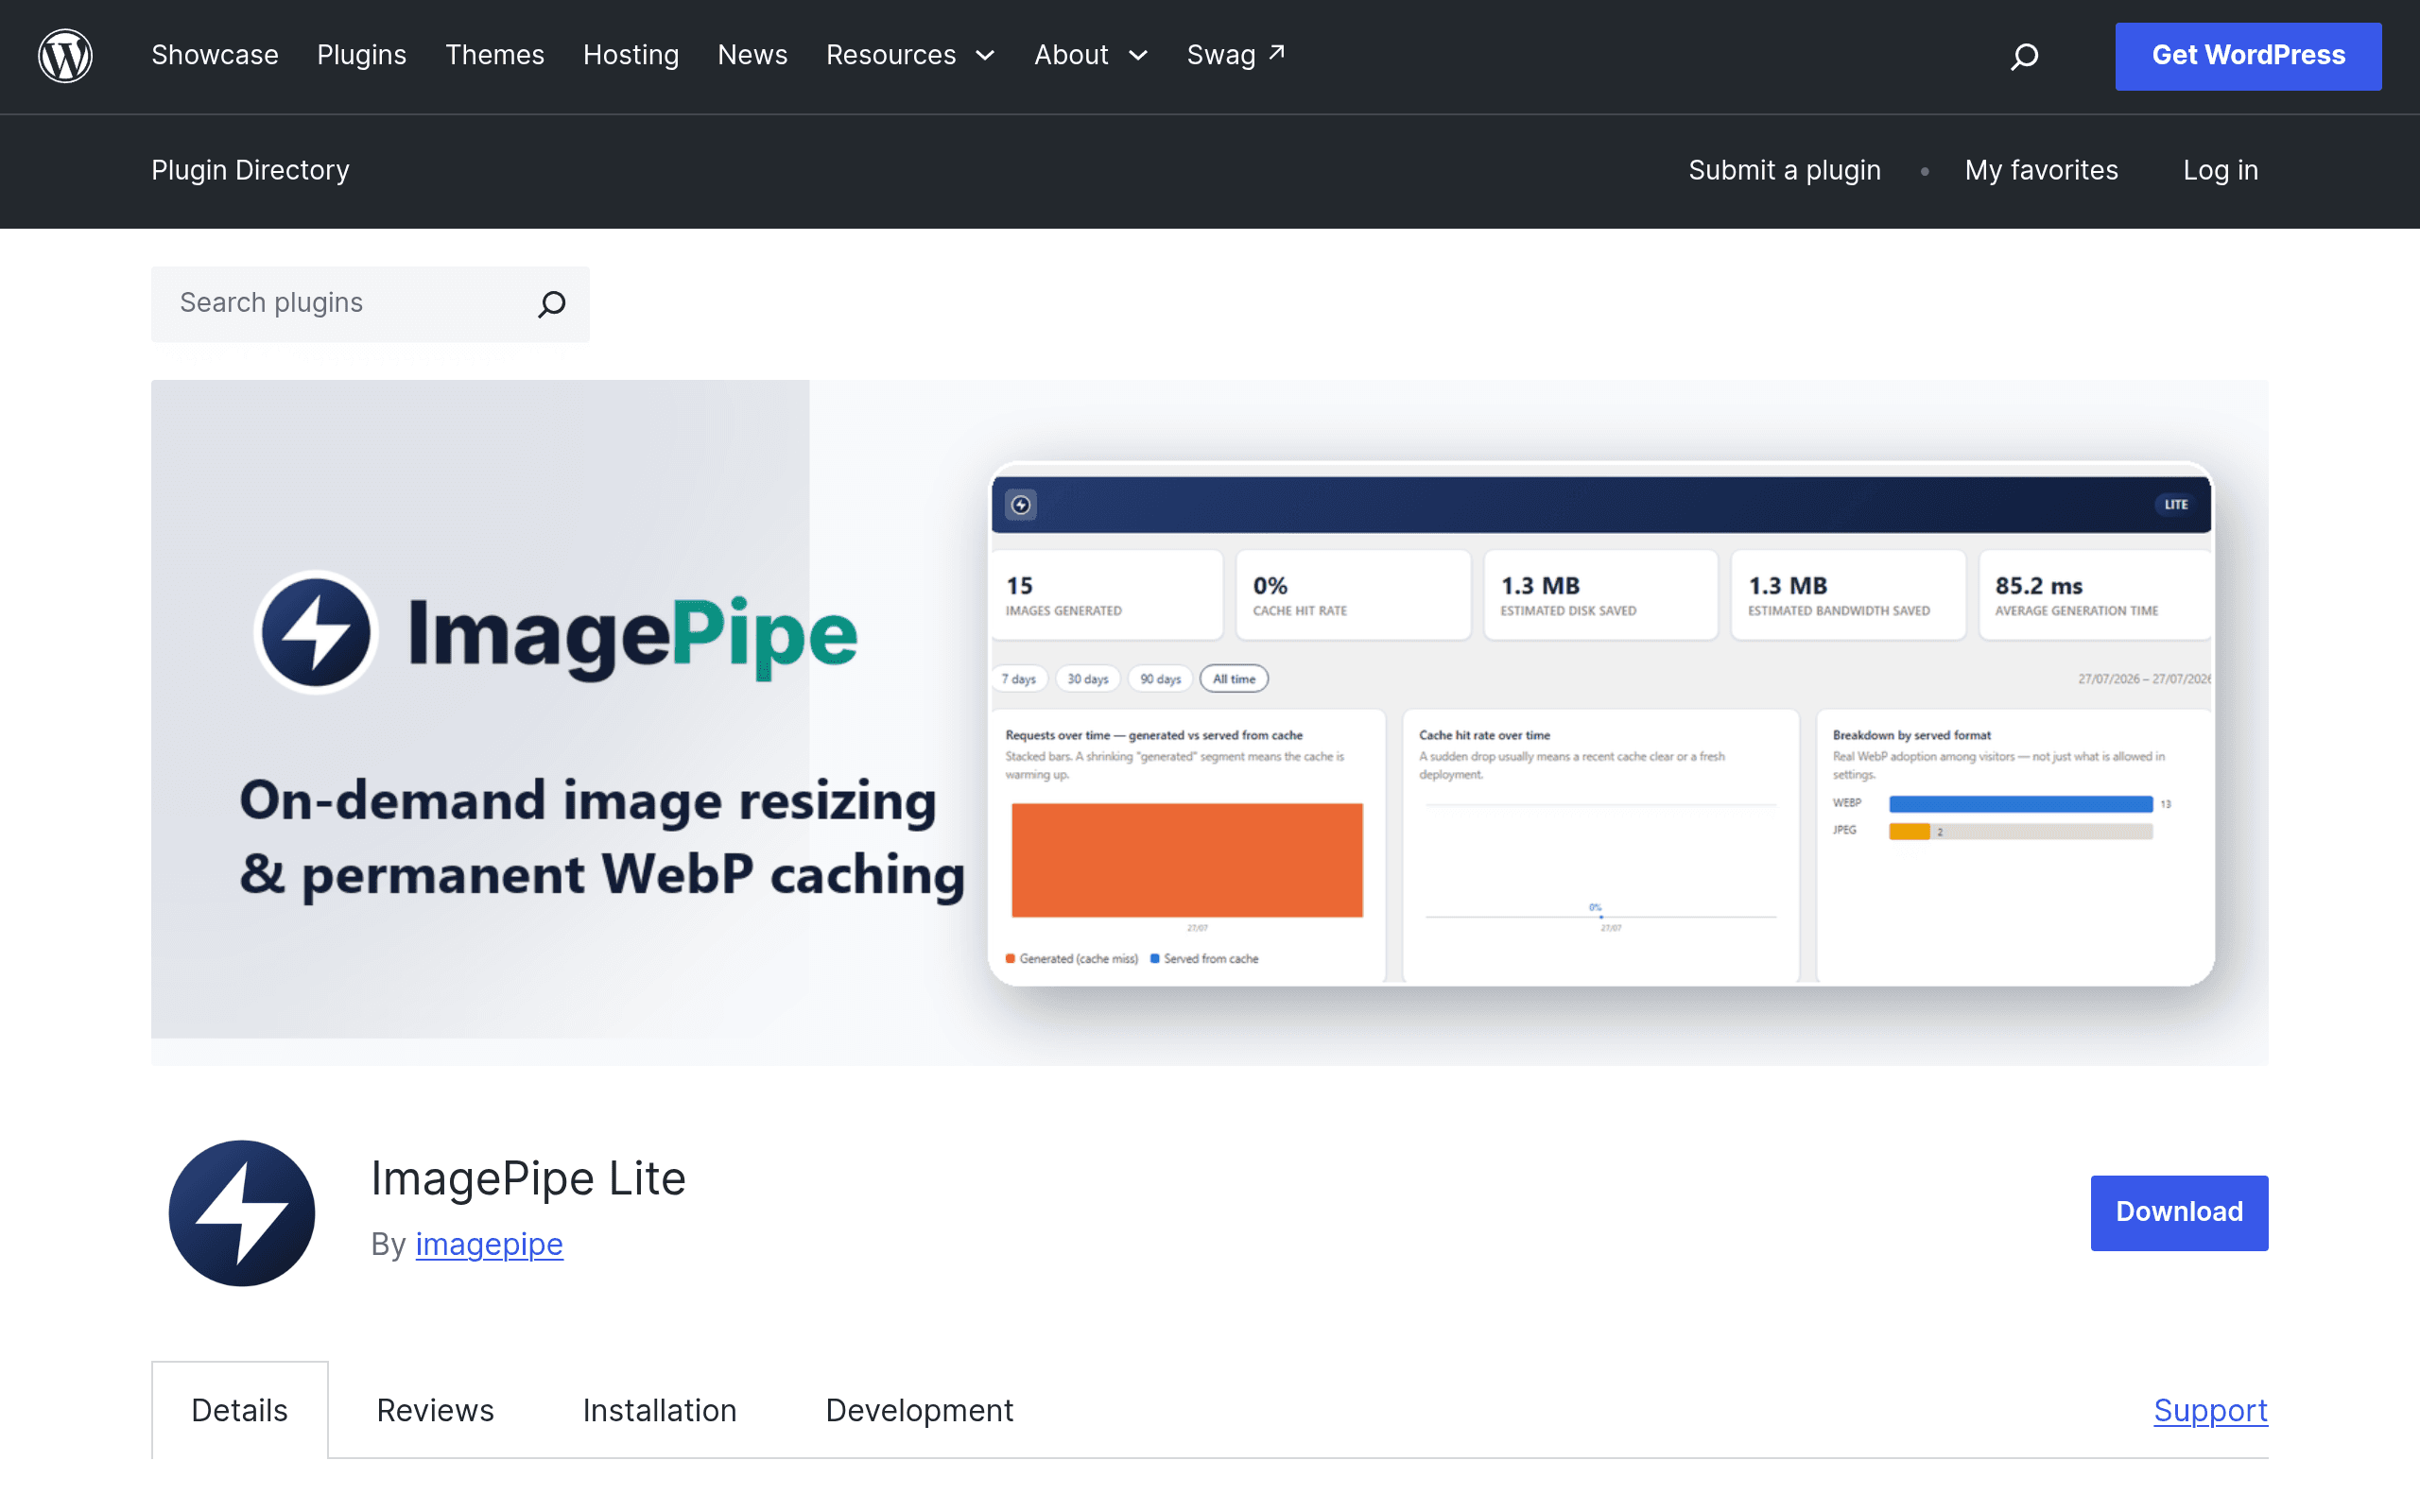Open the Swag external link
This screenshot has width=2420, height=1512.
coord(1235,55)
